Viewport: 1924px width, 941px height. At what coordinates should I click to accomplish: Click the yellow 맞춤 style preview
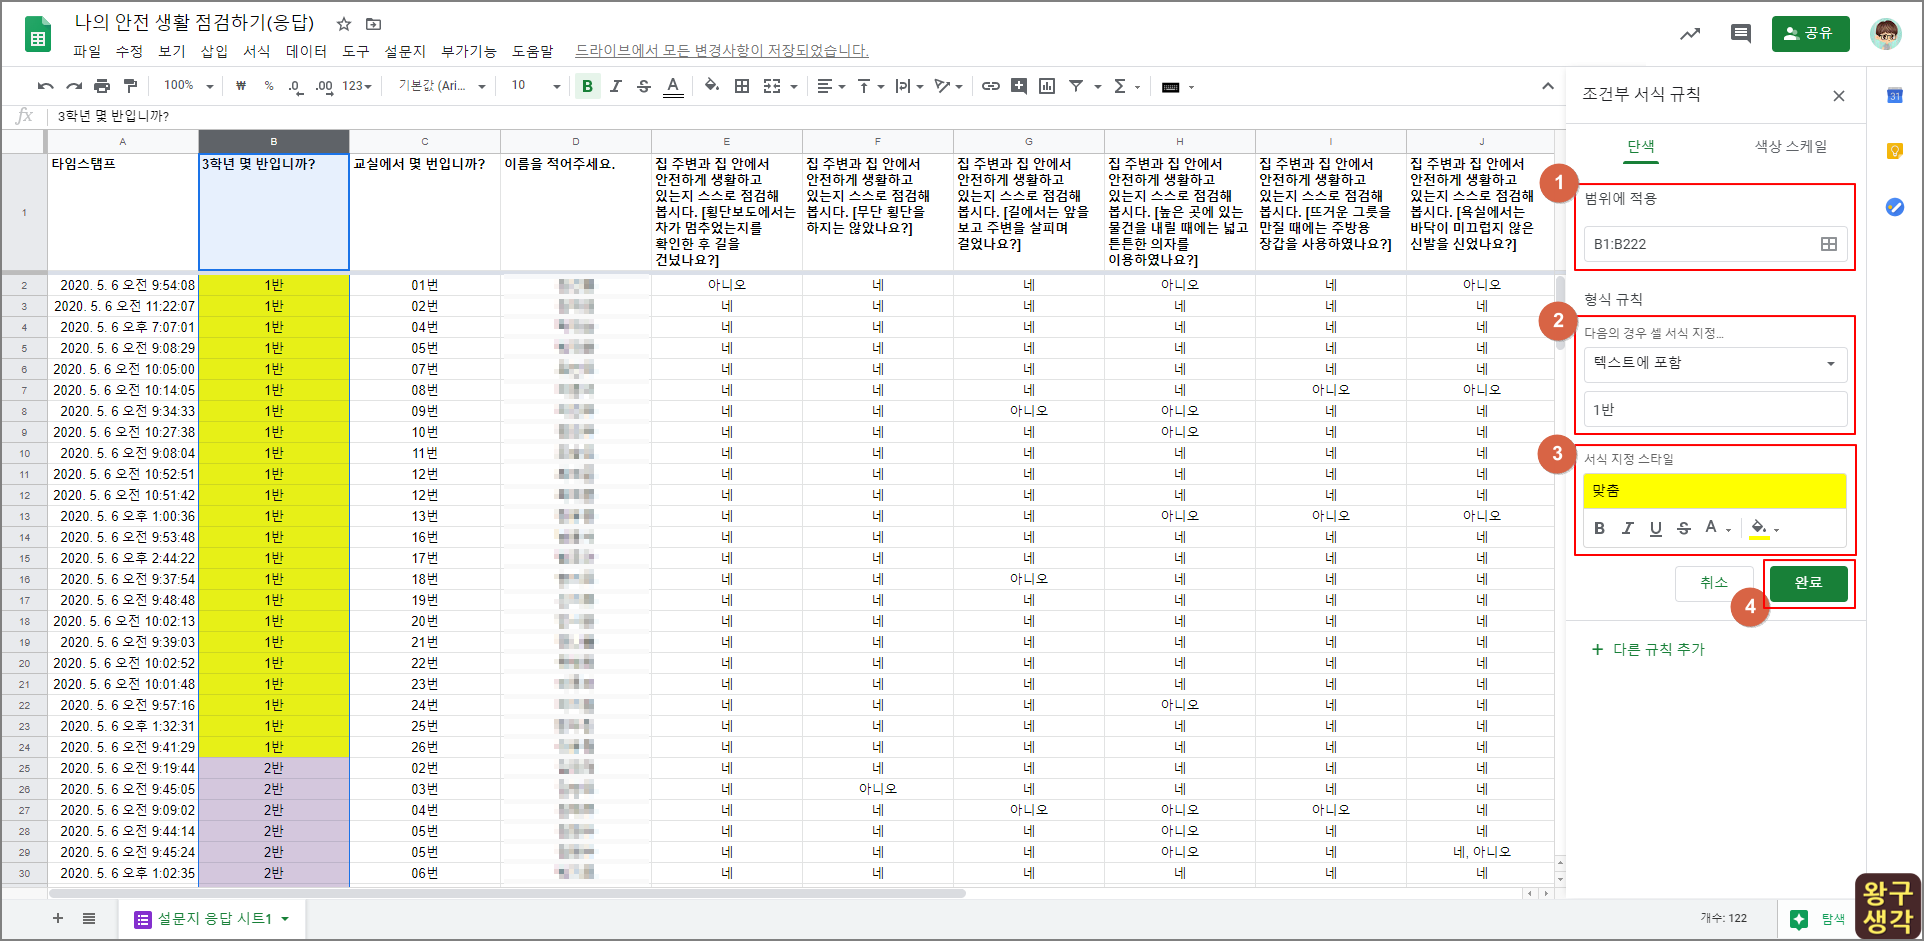(1714, 490)
